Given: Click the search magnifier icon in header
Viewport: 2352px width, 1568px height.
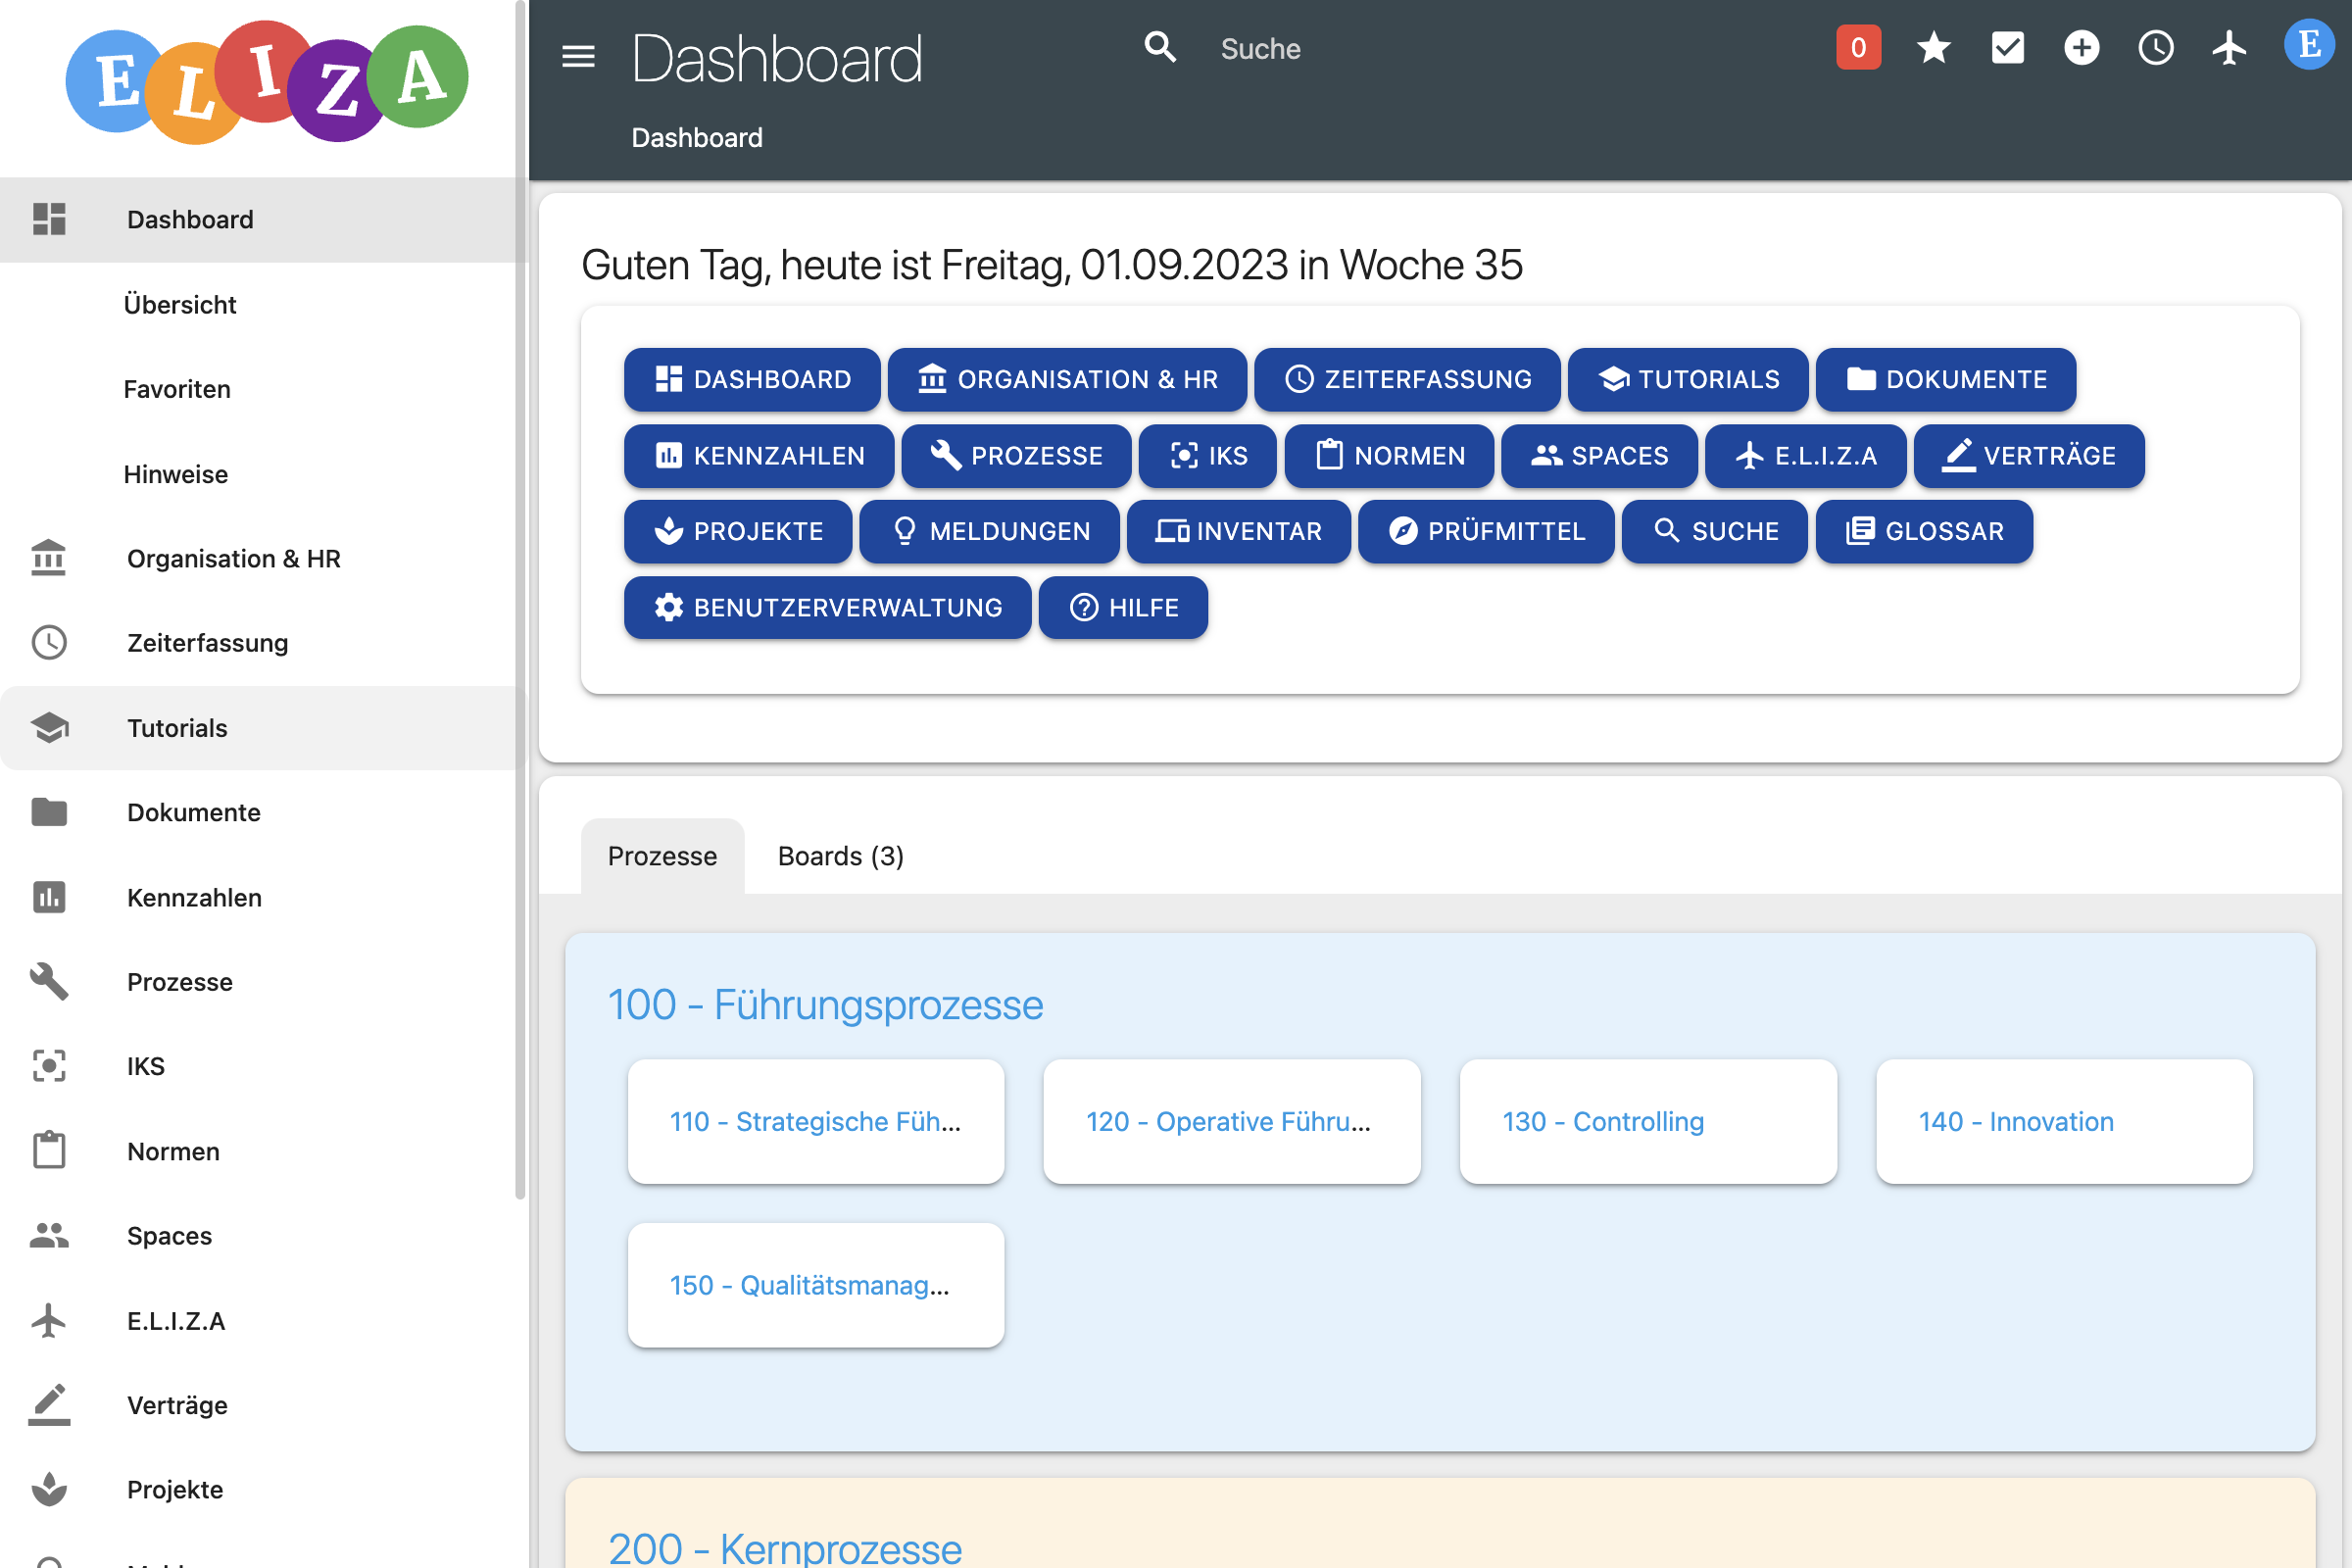Looking at the screenshot, I should [x=1160, y=47].
